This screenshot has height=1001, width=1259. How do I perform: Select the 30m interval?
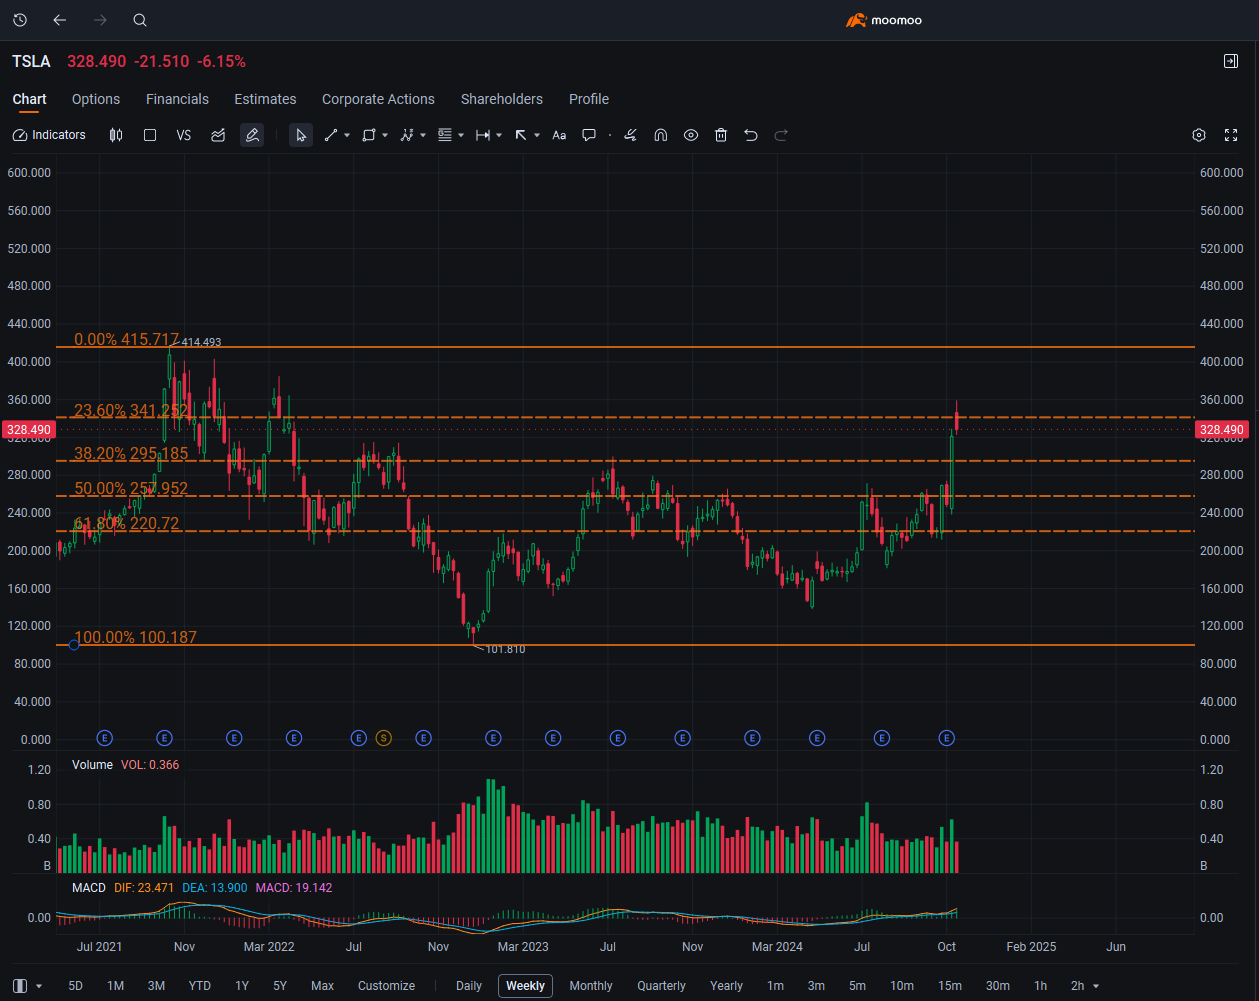coord(997,986)
